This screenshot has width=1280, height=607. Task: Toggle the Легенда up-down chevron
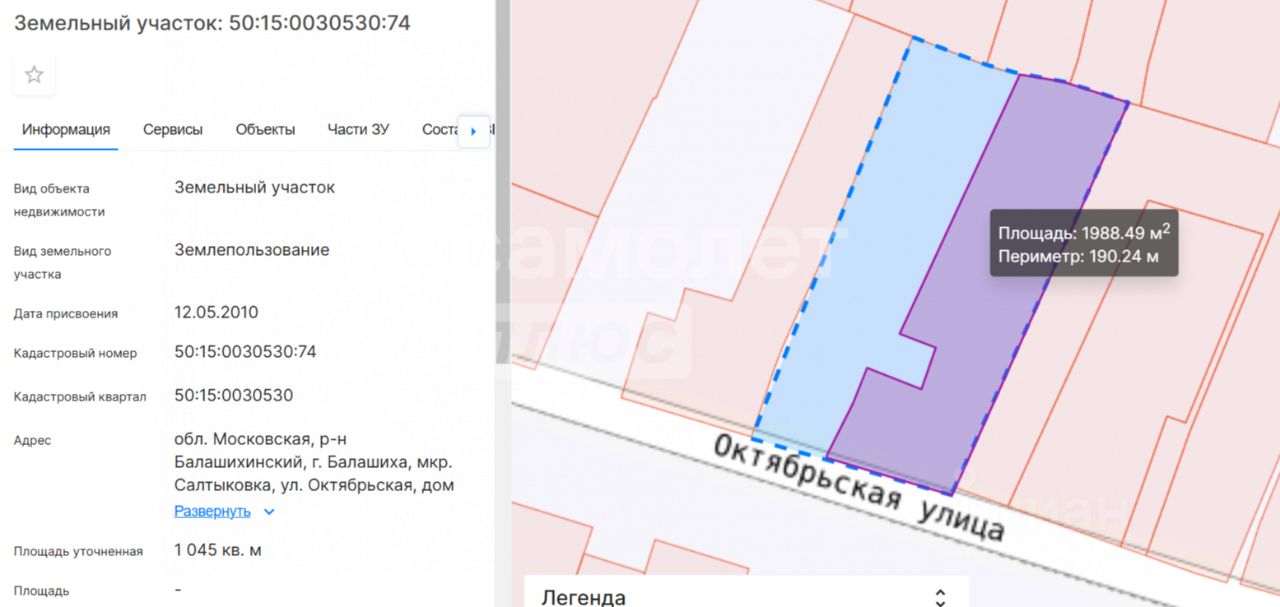pyautogui.click(x=939, y=597)
